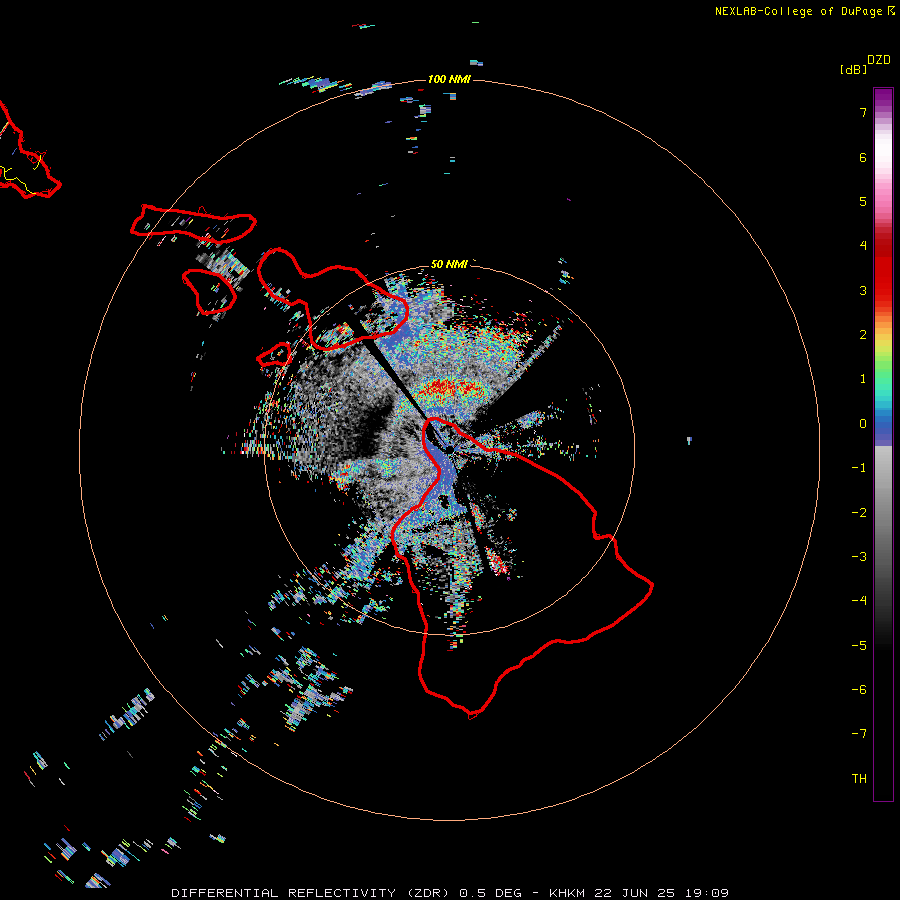Click the 1 value on color scale

(863, 379)
